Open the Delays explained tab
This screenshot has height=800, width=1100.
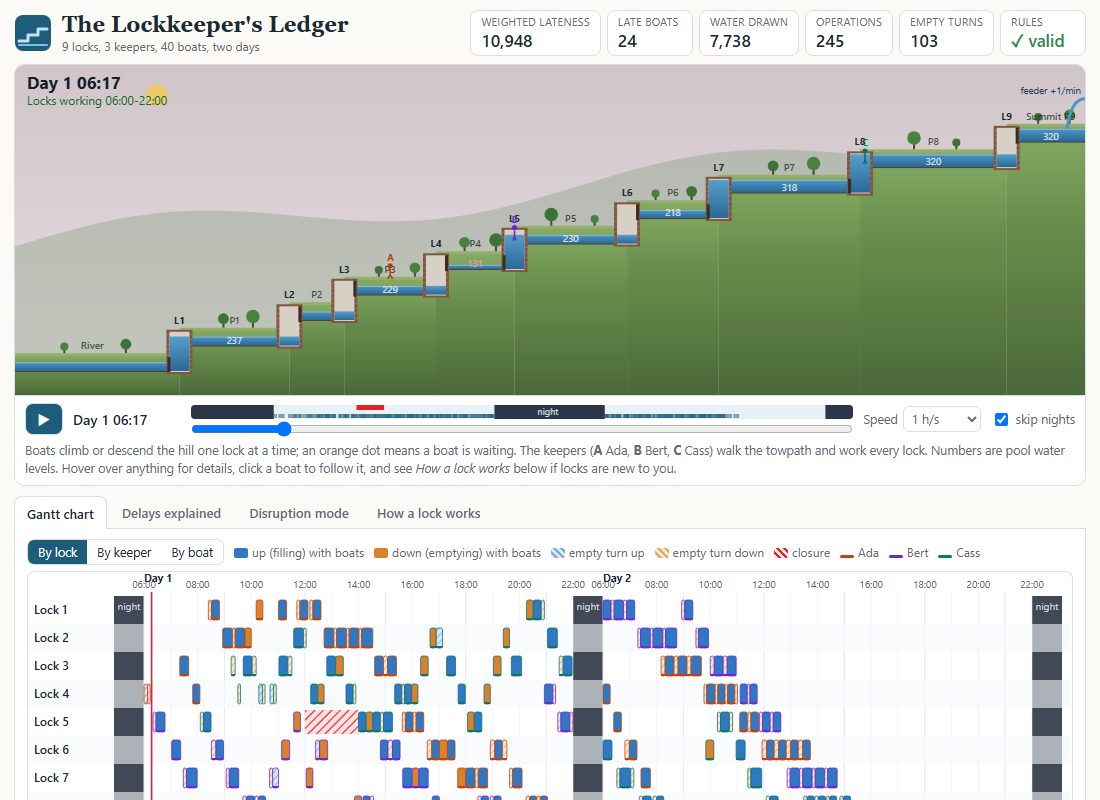(x=171, y=514)
